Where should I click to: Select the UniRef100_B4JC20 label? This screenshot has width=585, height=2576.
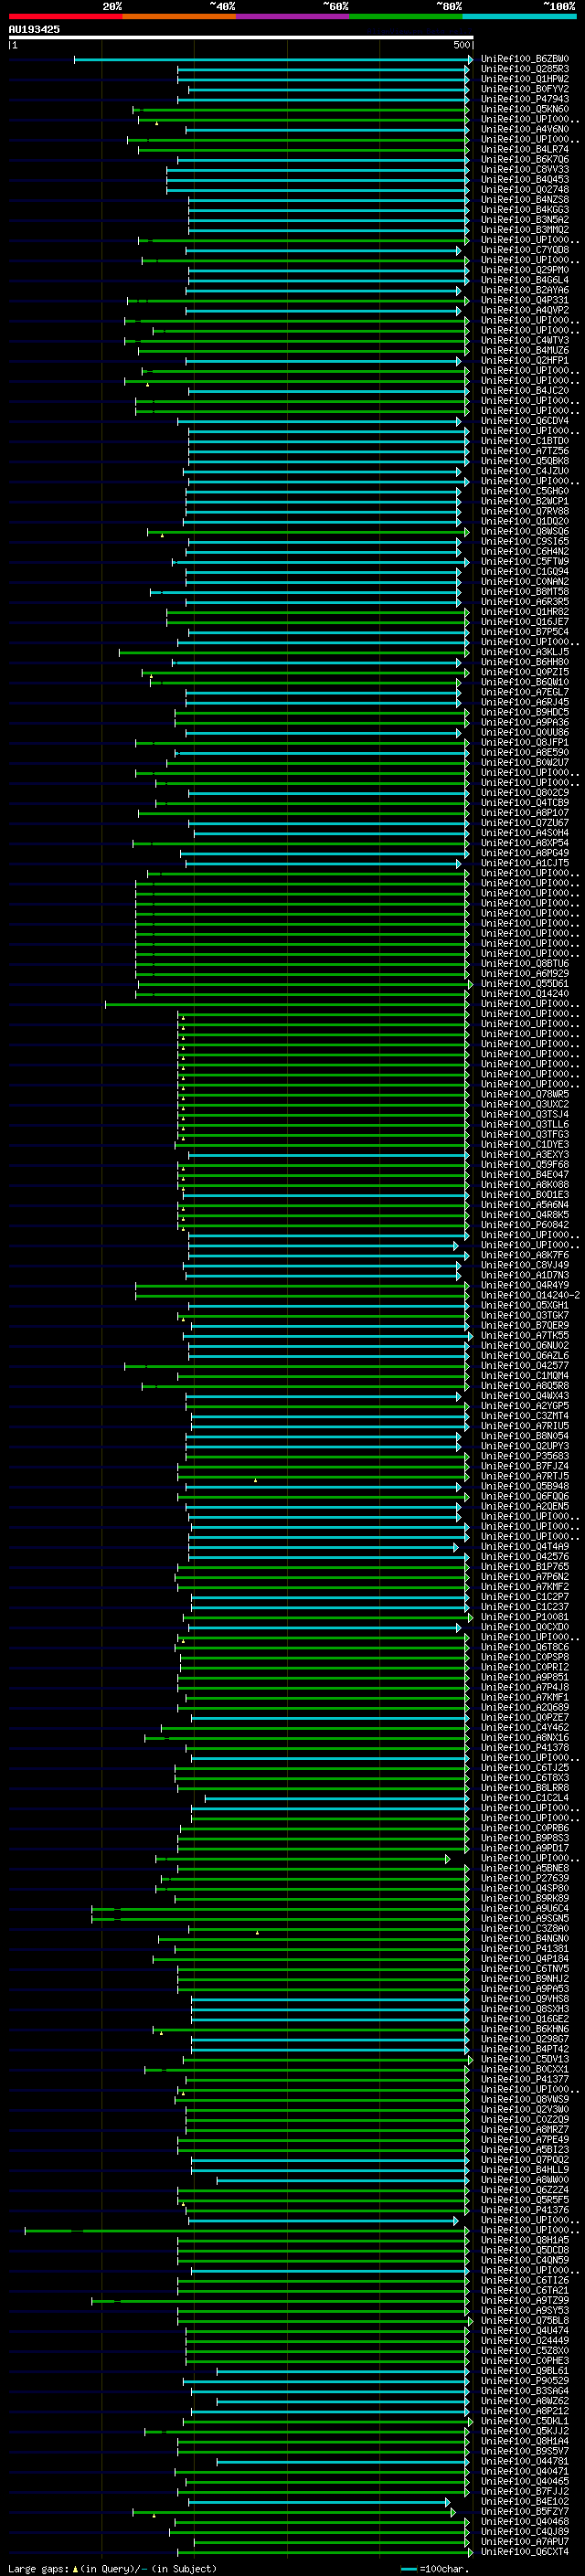click(x=525, y=391)
